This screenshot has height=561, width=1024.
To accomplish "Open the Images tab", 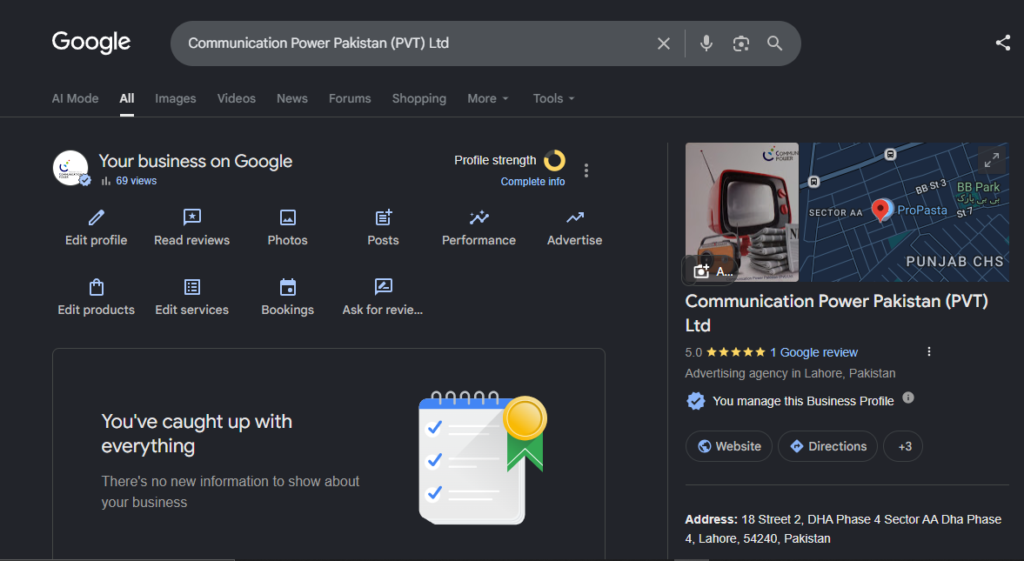I will click(x=175, y=99).
